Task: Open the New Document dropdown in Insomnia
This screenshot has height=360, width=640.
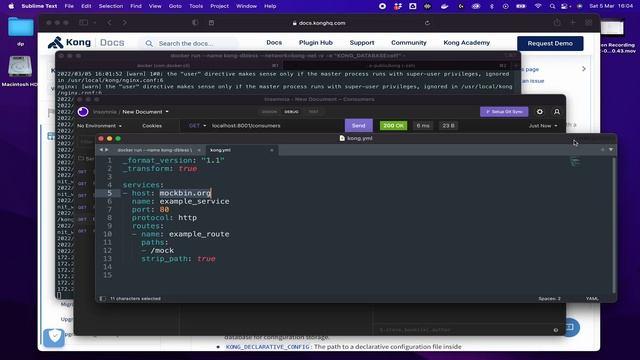Action: [x=145, y=112]
